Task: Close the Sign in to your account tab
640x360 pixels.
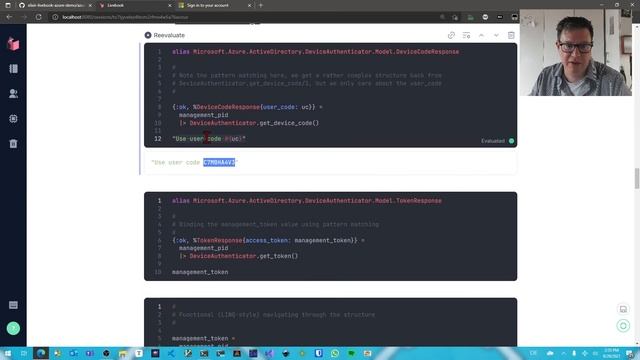Action: point(249,5)
